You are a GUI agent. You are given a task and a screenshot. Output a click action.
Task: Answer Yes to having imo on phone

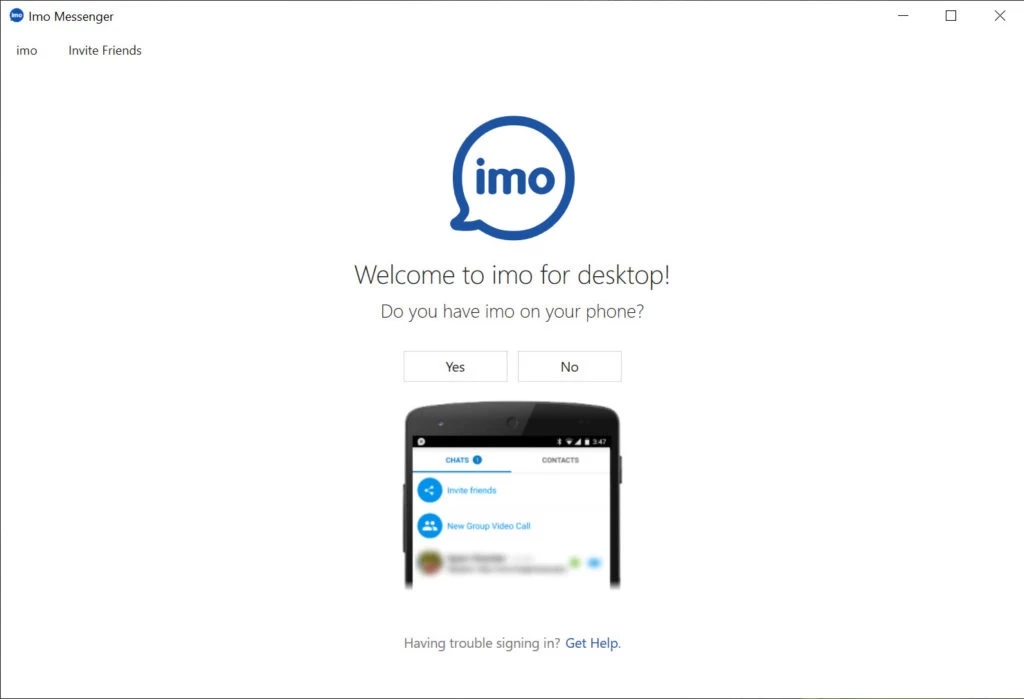(455, 366)
